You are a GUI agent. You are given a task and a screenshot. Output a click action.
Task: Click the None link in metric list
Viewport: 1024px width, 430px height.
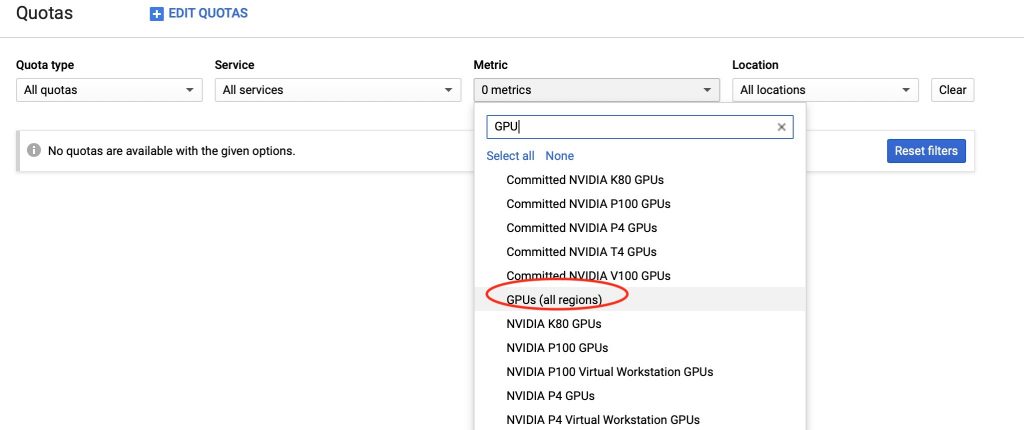[560, 156]
